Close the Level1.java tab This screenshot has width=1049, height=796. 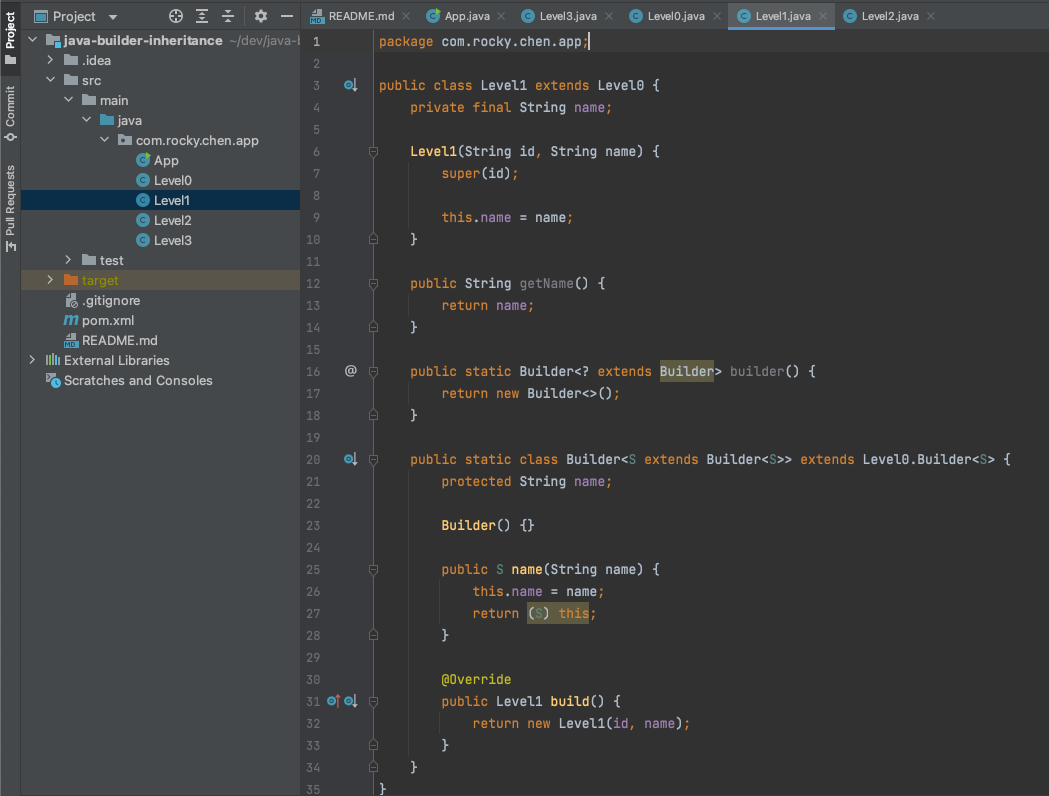(x=823, y=16)
